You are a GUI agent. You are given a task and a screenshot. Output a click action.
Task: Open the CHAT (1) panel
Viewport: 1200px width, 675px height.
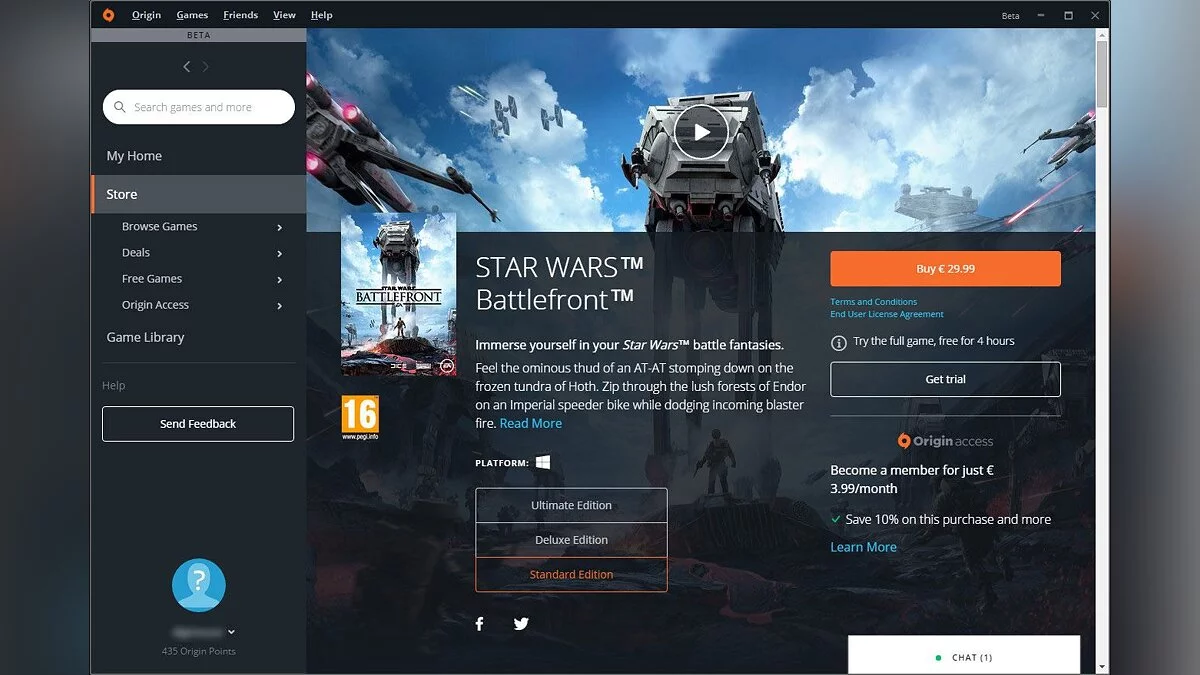pyautogui.click(x=964, y=656)
